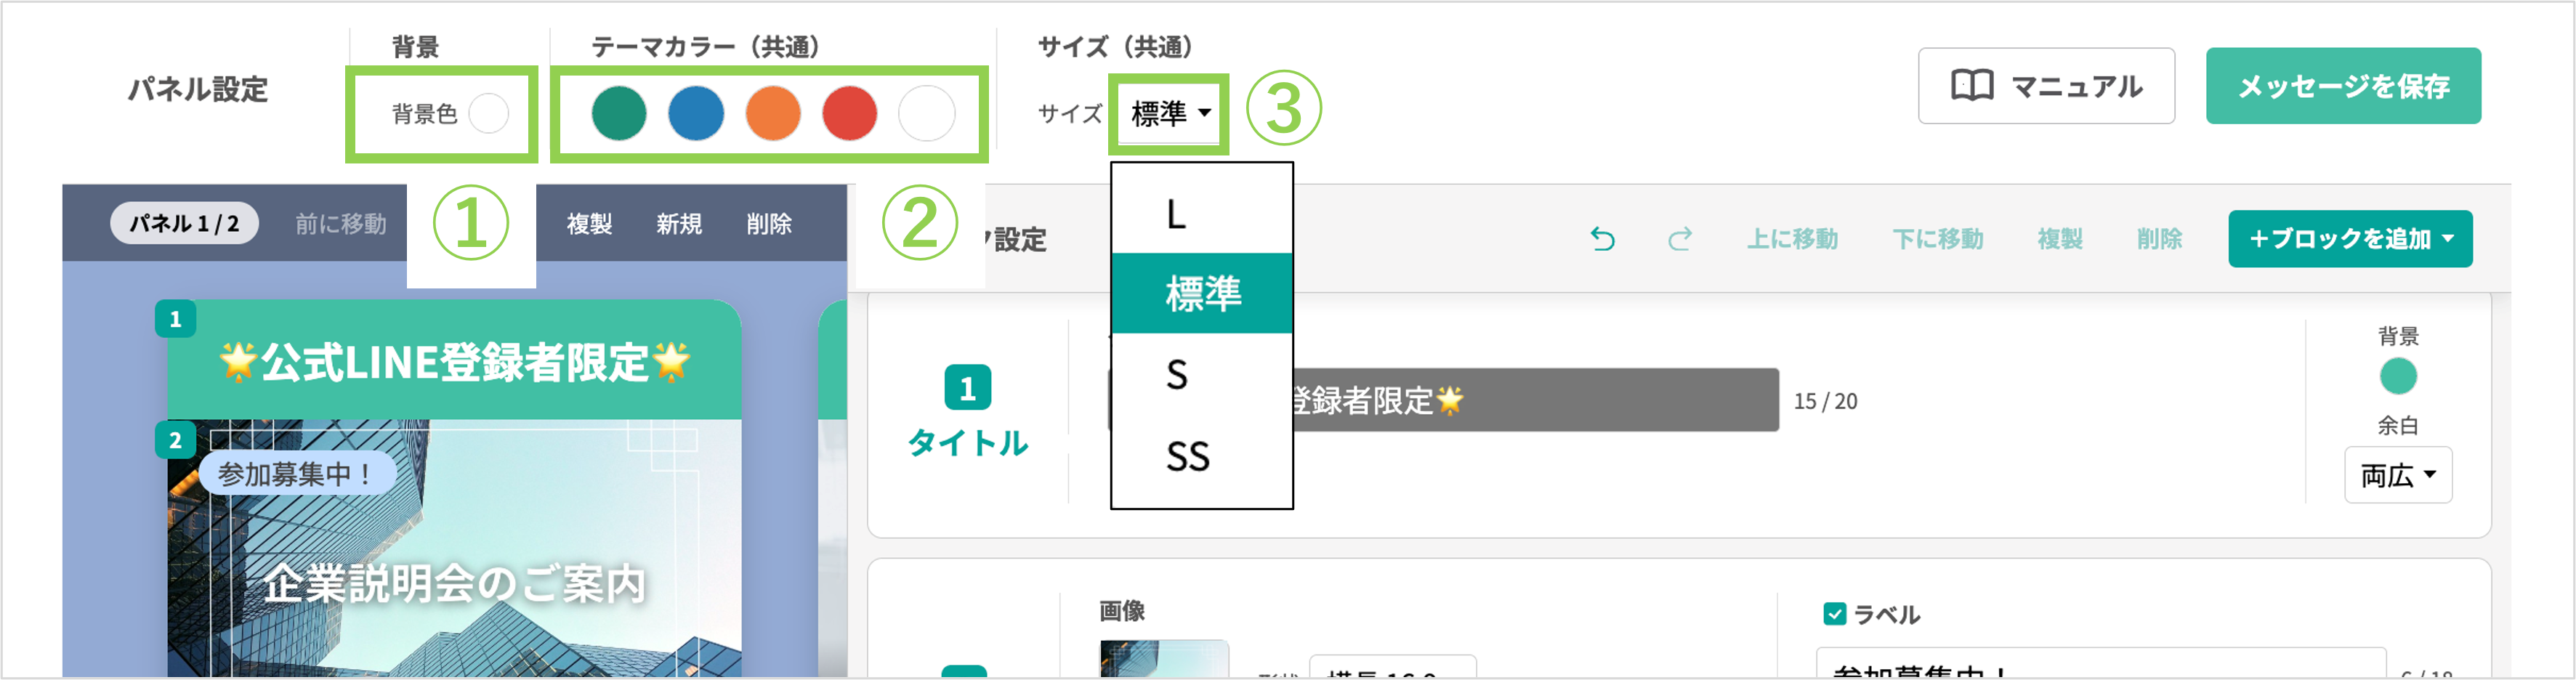Click 新規 to create a panel

(679, 224)
